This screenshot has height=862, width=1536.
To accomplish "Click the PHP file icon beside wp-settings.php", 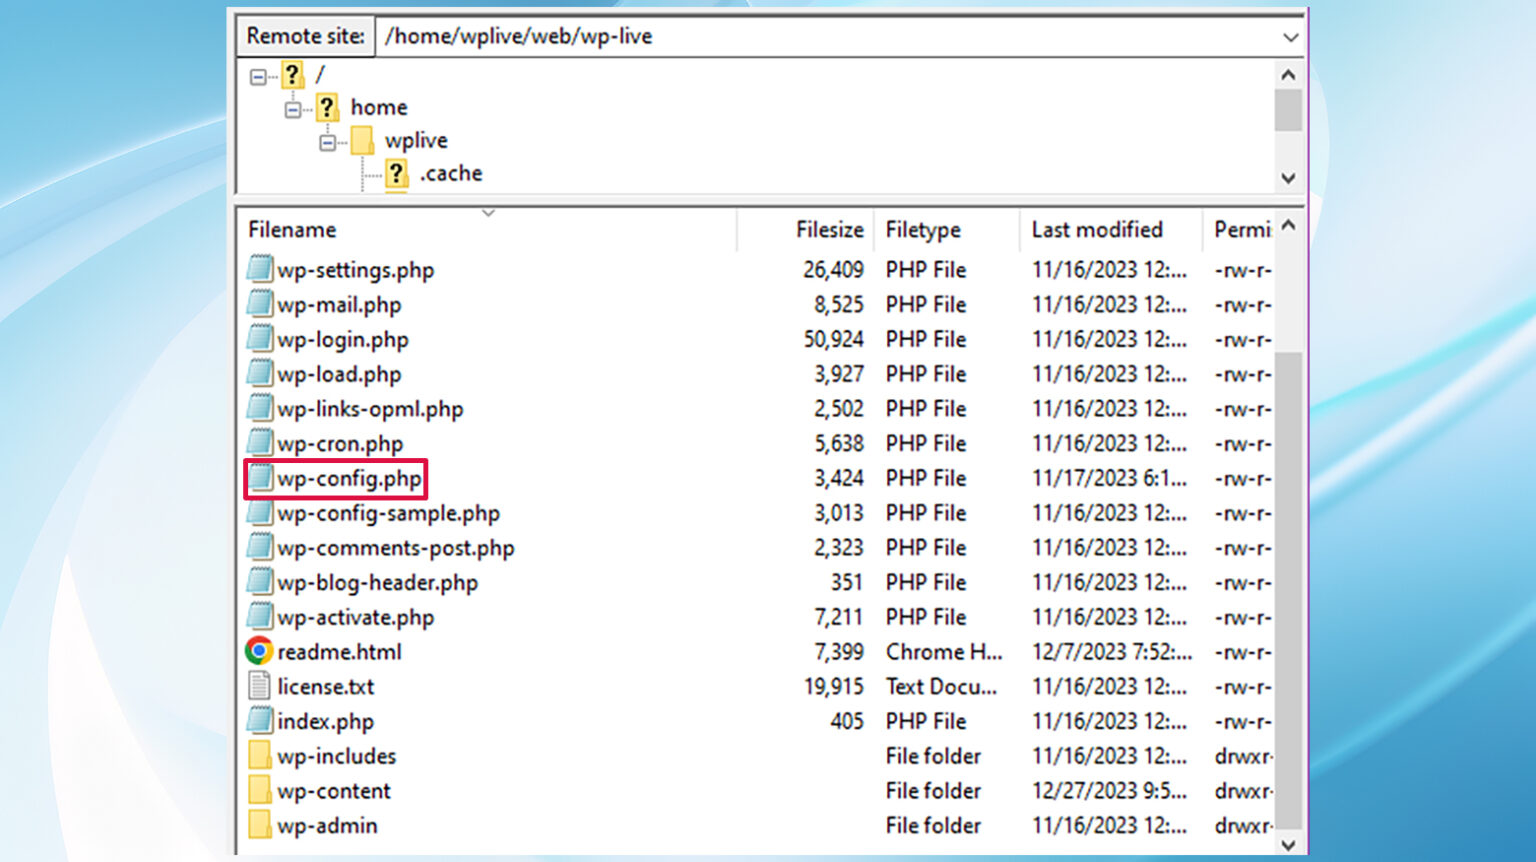I will [x=259, y=269].
